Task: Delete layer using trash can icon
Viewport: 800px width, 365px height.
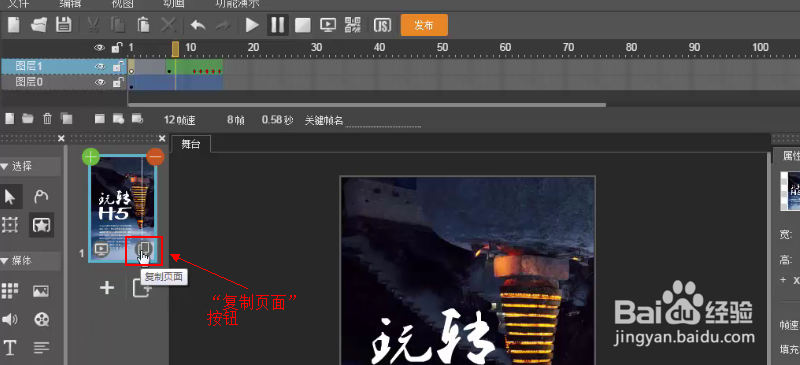Action: click(x=47, y=119)
